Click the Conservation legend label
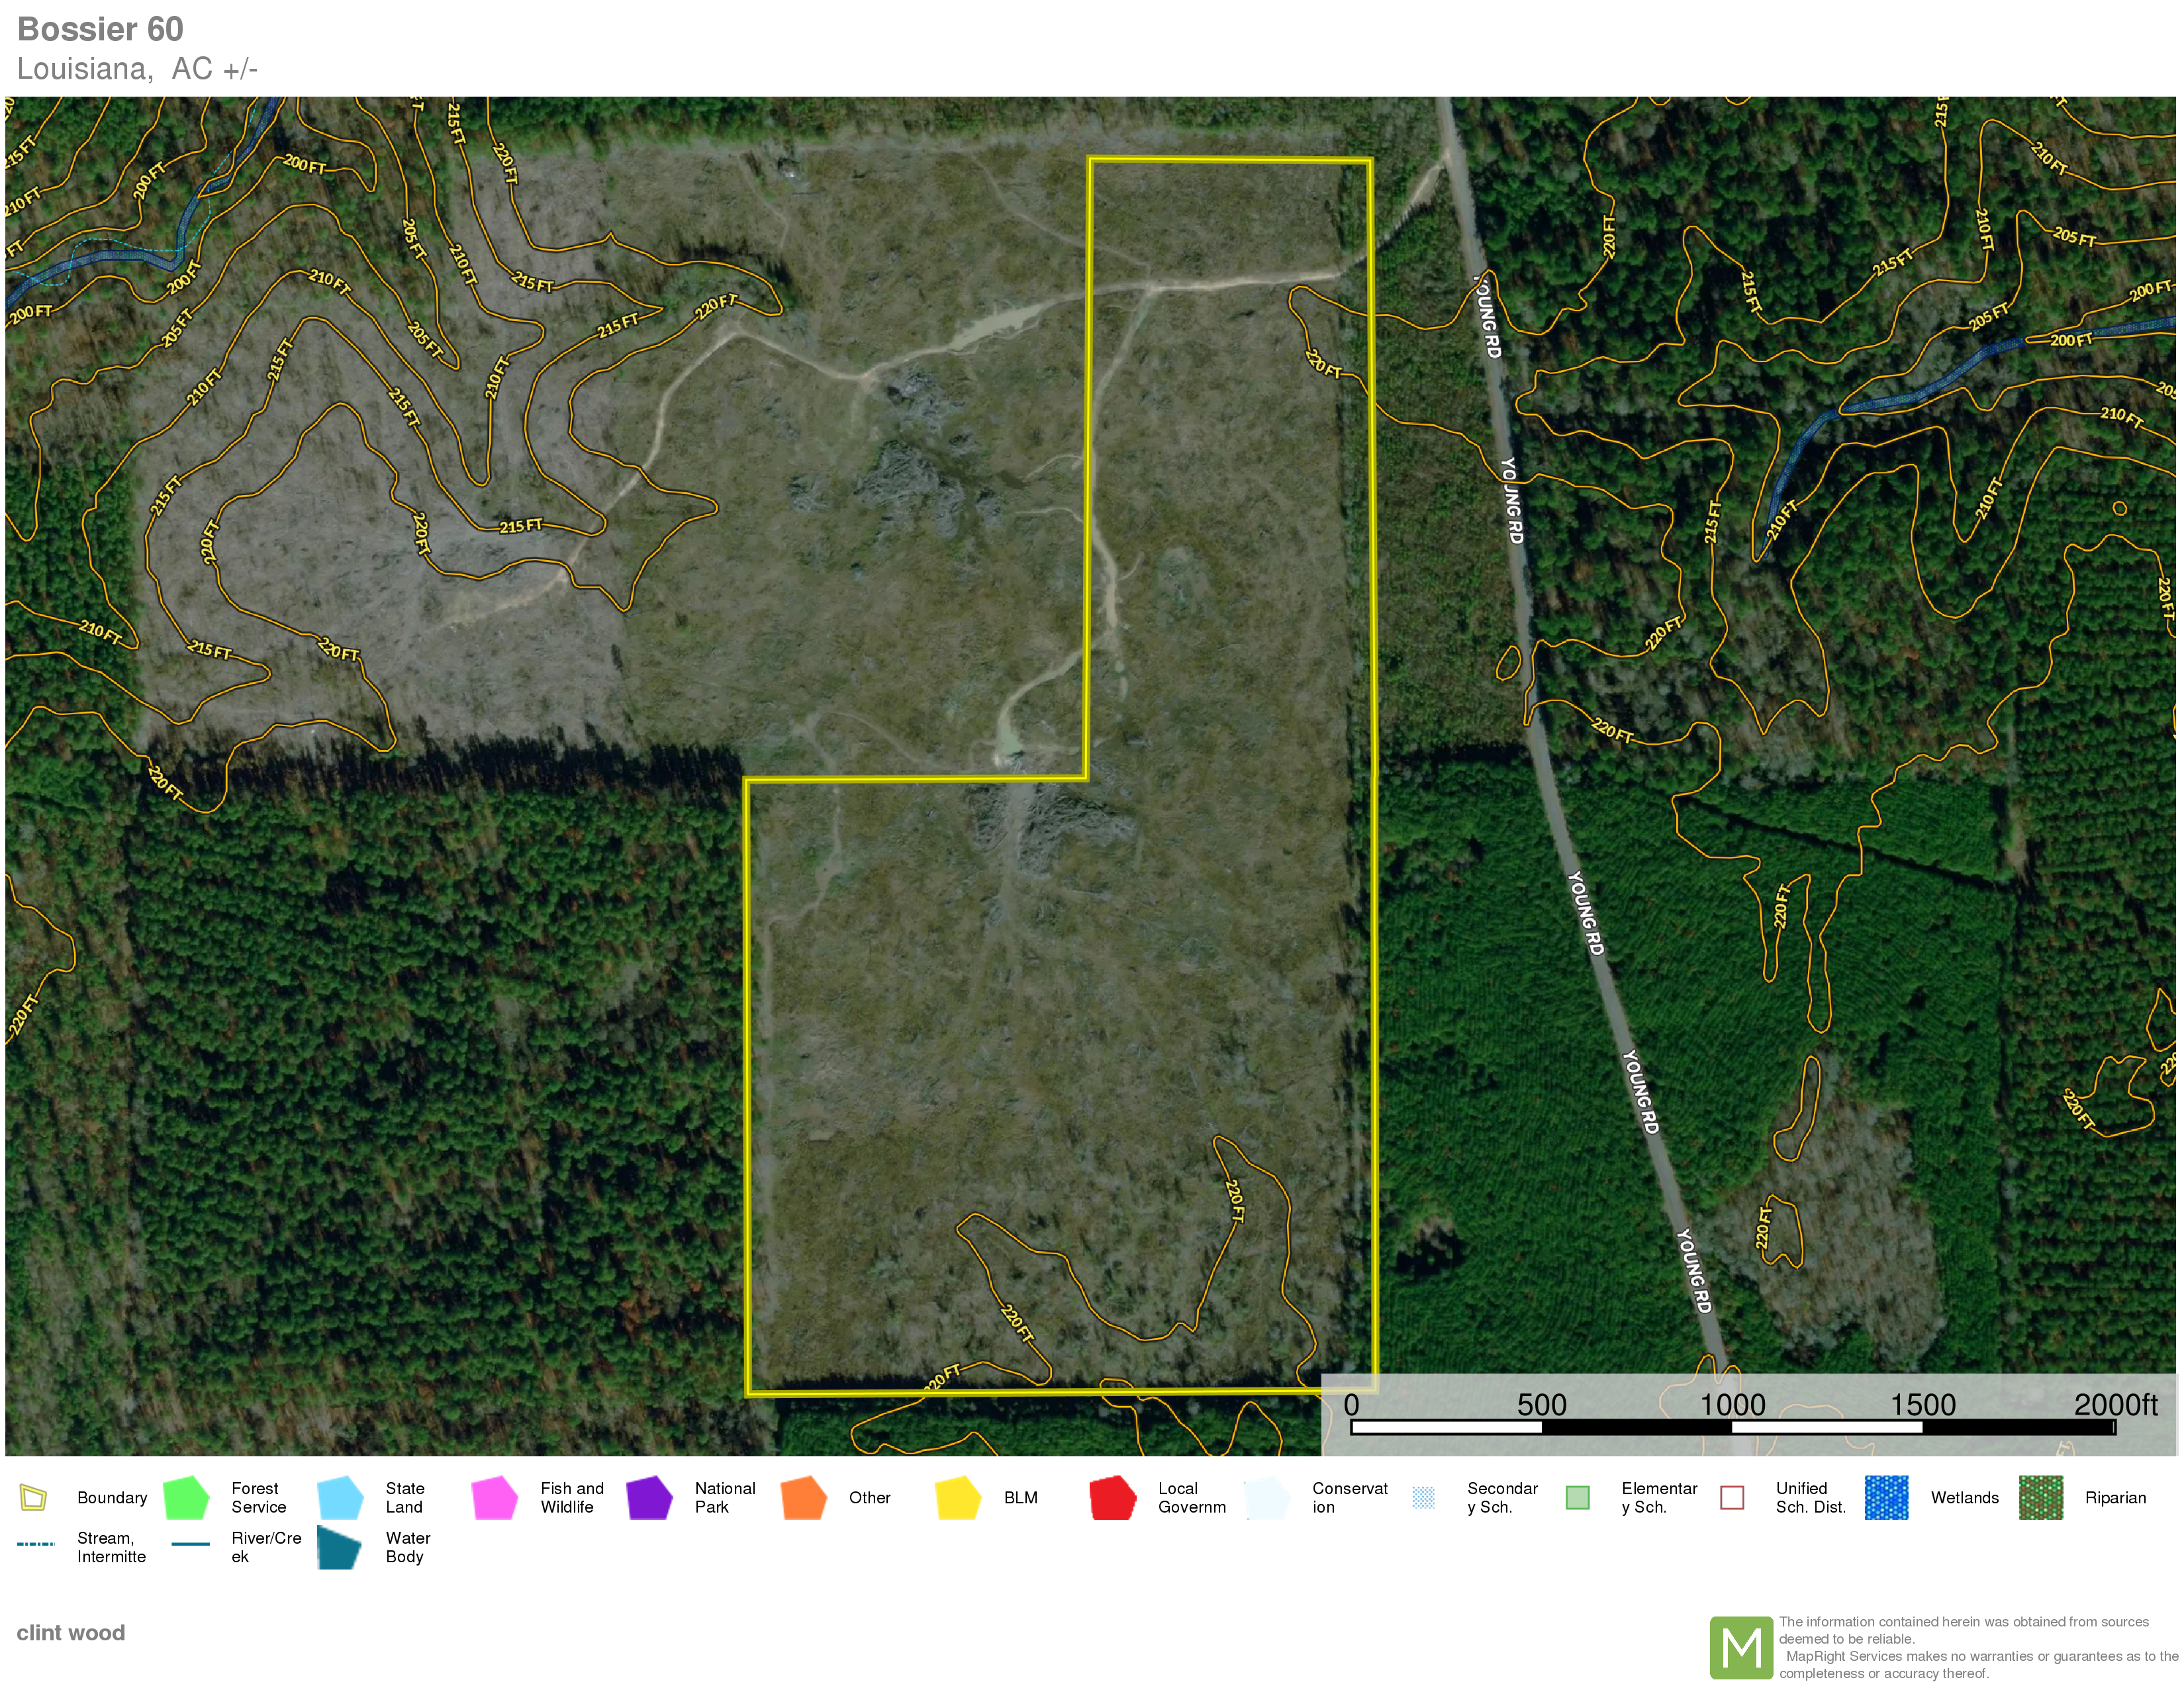Image resolution: width=2184 pixels, height=1688 pixels. (x=1349, y=1497)
